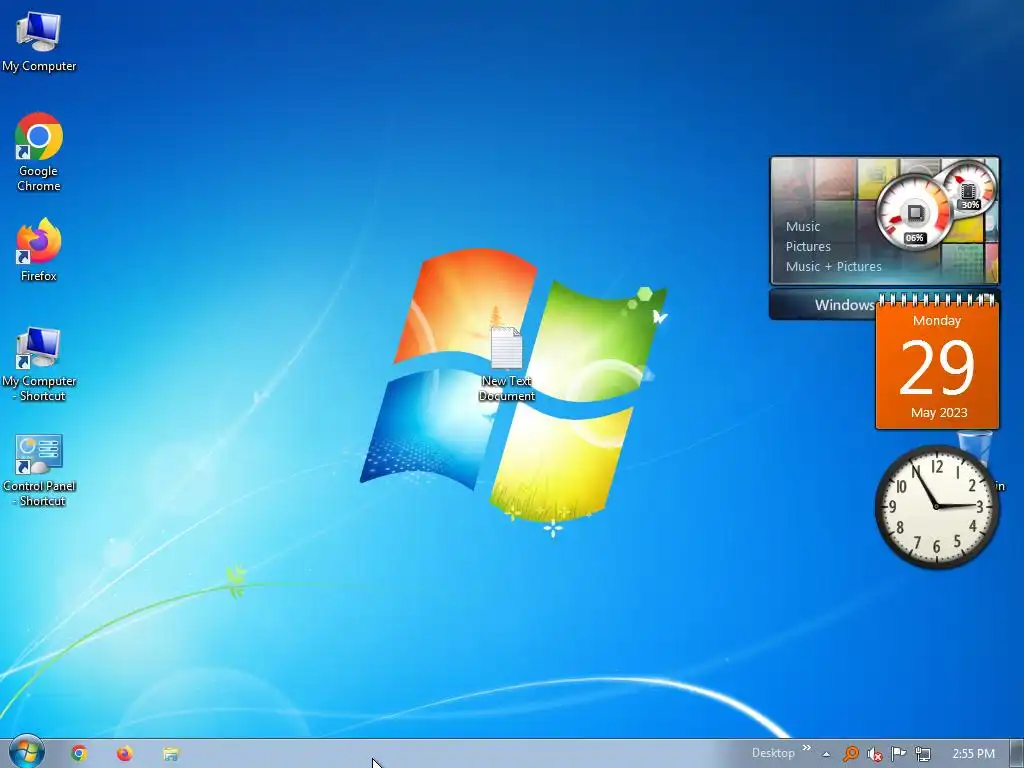Screen dimensions: 1024x768
Task: Launch Firefox from the taskbar
Action: (125, 753)
